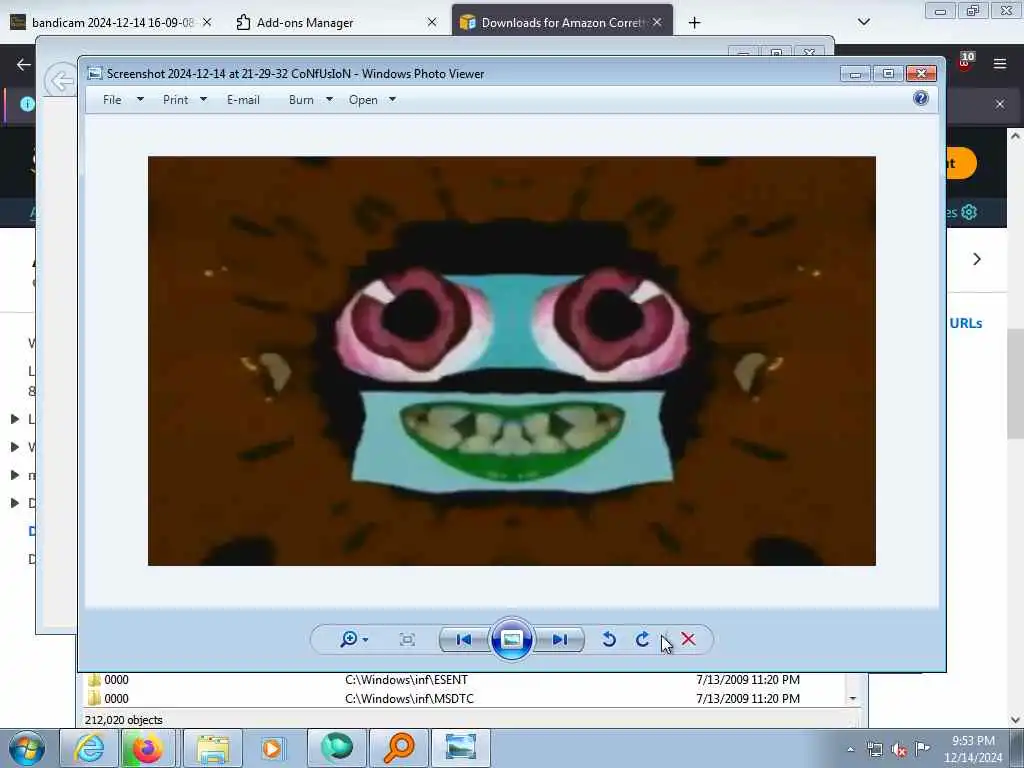The height and width of the screenshot is (768, 1024).
Task: Expand the Burn dropdown arrow
Action: point(329,100)
